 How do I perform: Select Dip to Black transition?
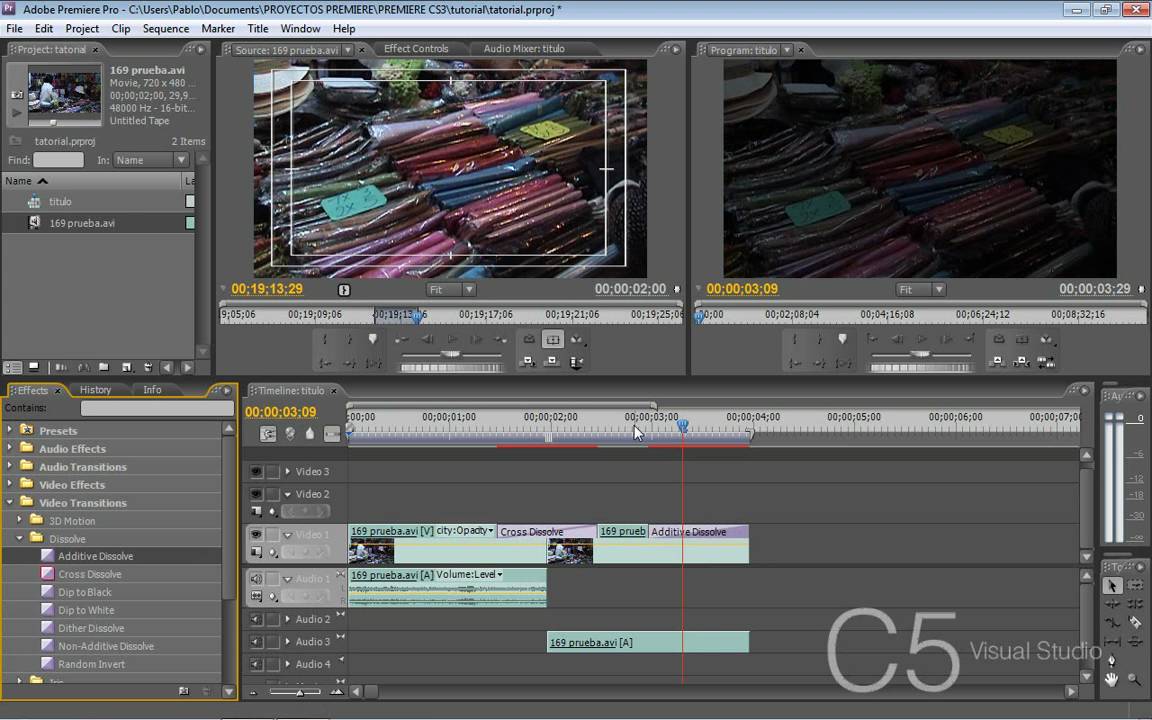click(85, 592)
